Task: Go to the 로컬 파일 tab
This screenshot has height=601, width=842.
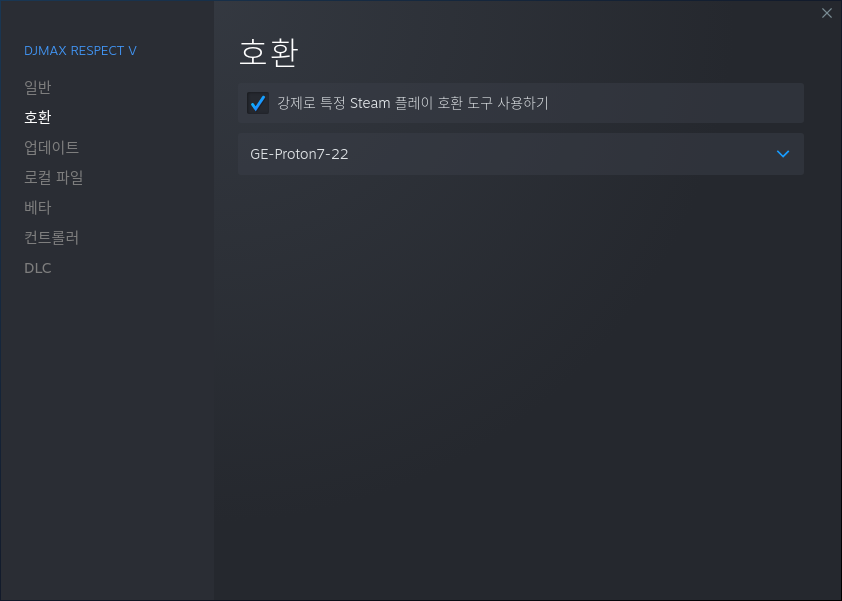Action: (54, 177)
